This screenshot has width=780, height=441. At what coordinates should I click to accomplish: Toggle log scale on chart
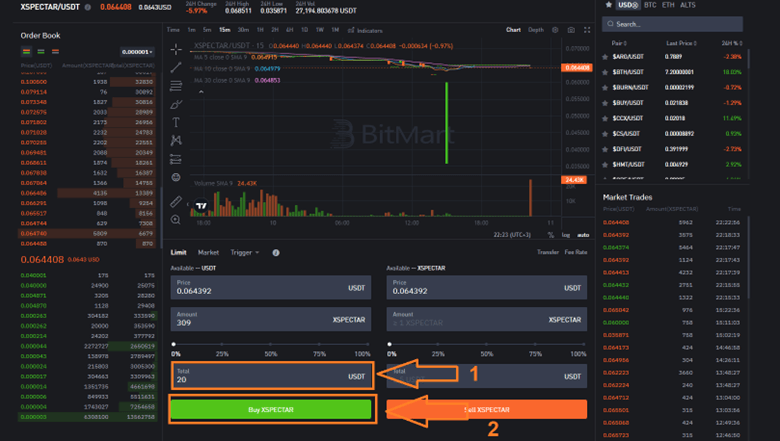[566, 235]
